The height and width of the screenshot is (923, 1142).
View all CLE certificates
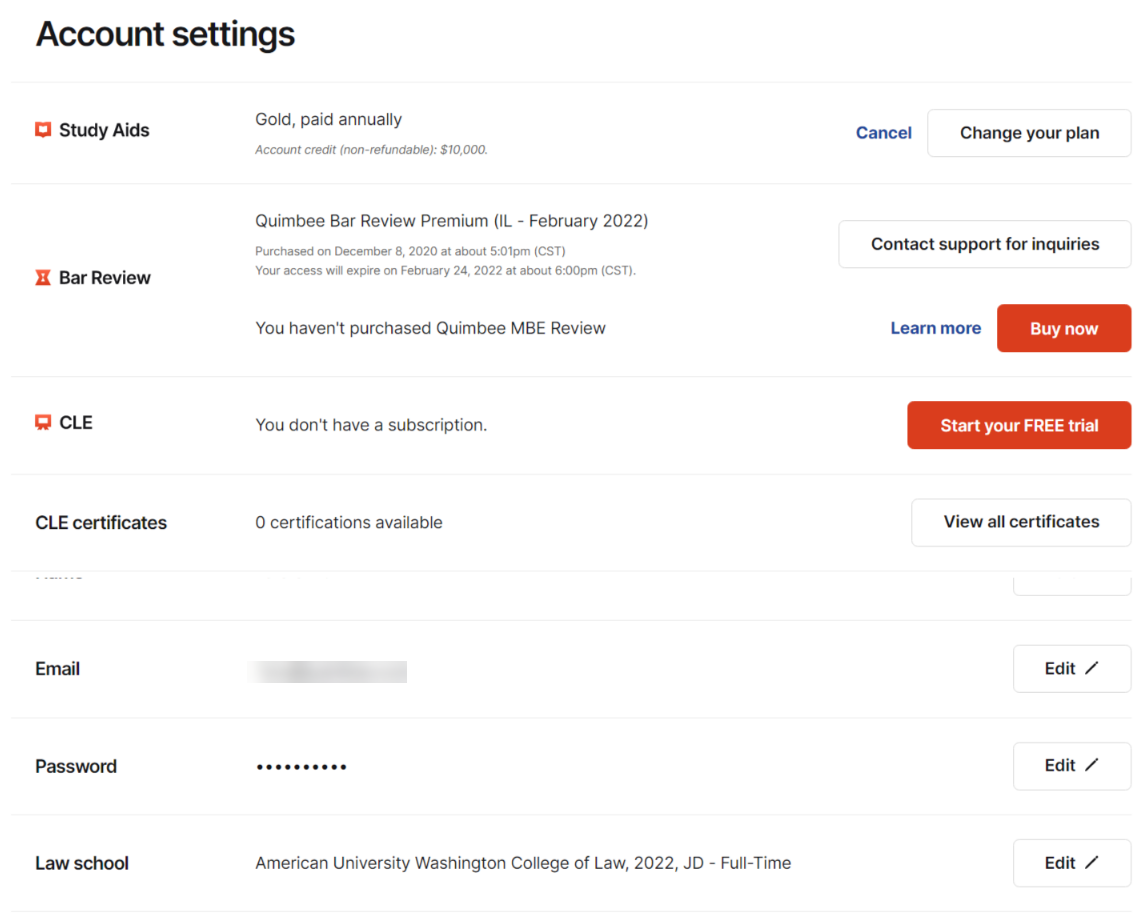pos(1021,522)
